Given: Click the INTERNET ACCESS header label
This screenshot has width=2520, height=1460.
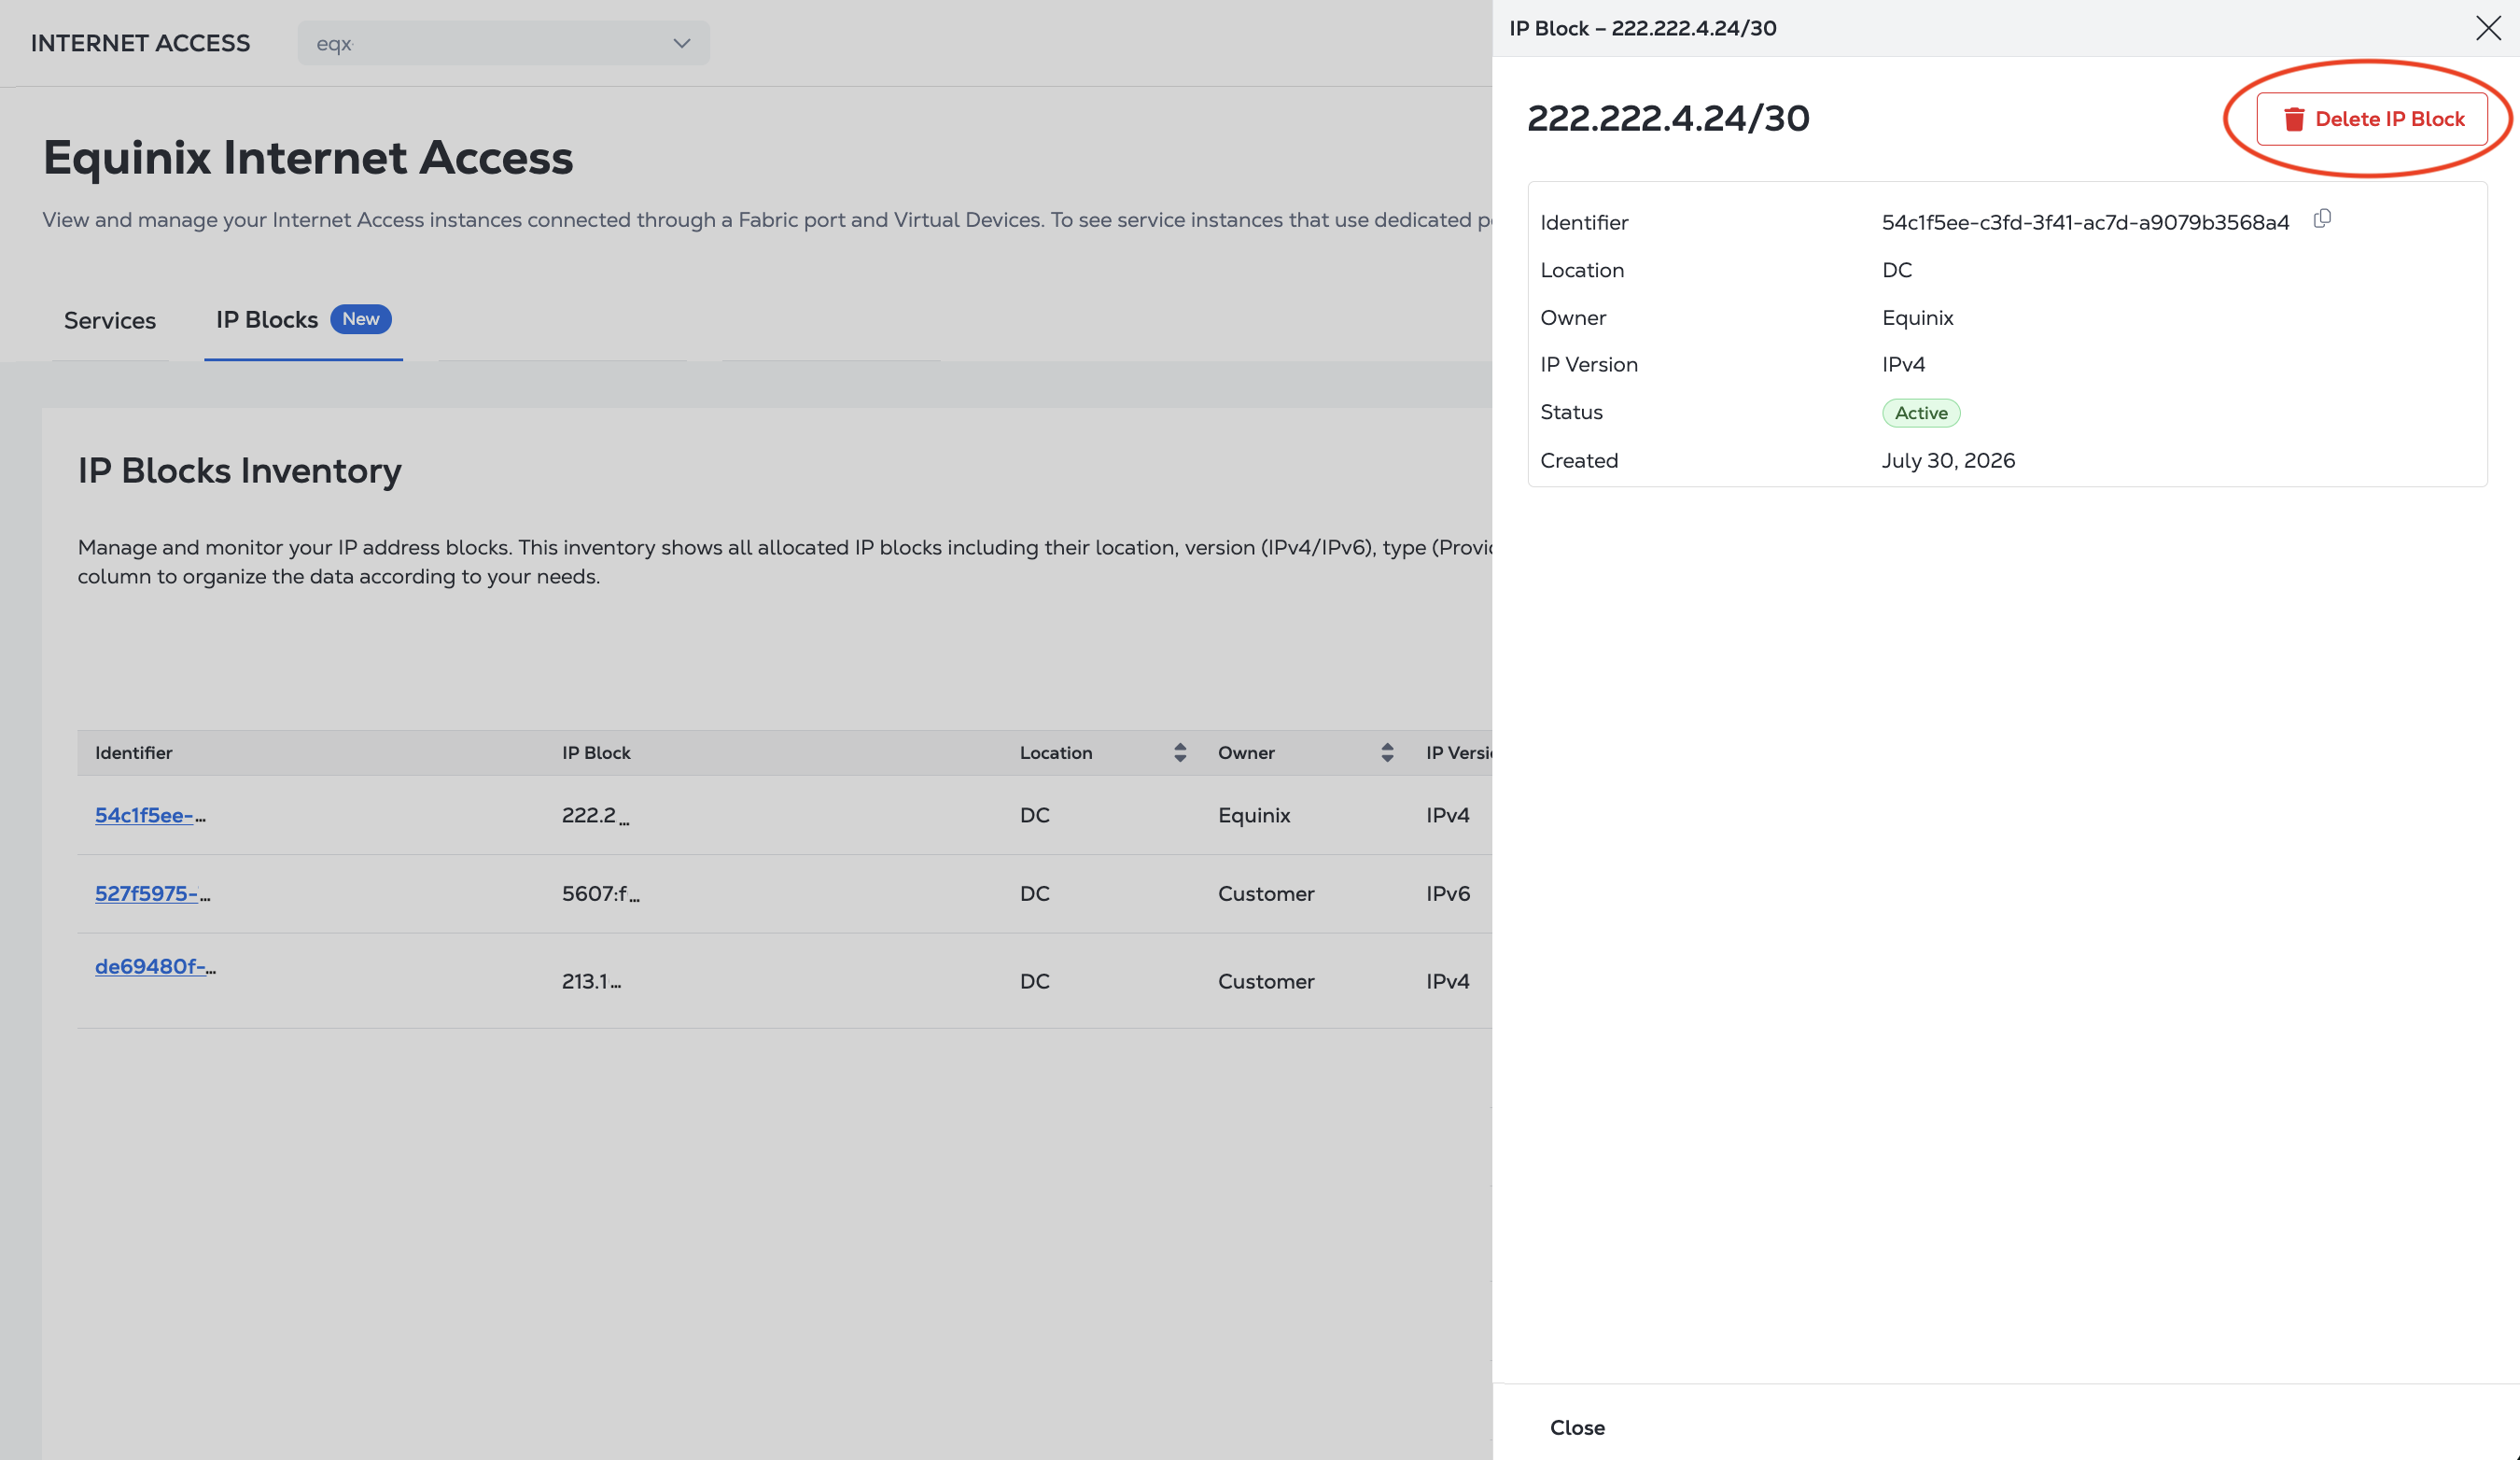Looking at the screenshot, I should click(x=140, y=43).
